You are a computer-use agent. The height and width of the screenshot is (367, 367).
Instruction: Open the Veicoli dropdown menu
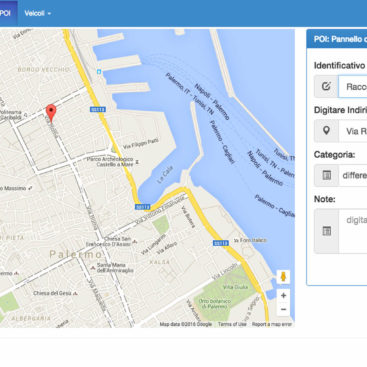[x=37, y=13]
